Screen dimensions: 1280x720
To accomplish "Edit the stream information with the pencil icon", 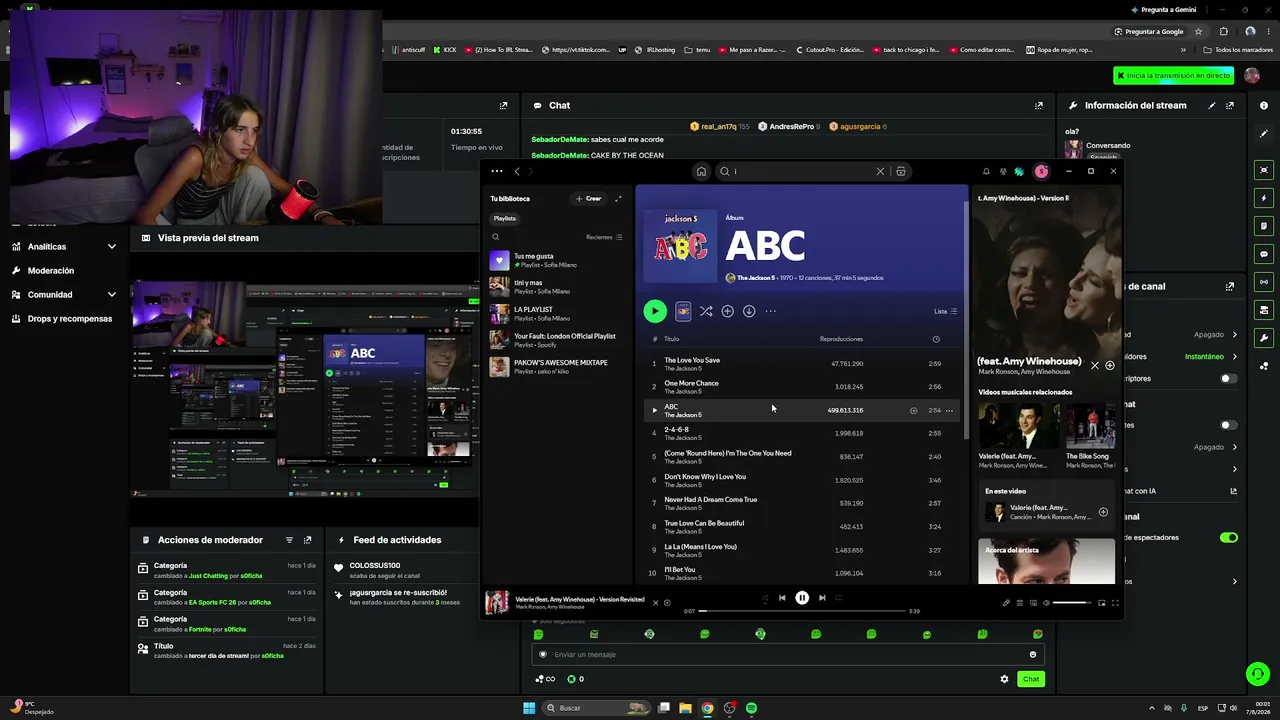I will tap(1212, 105).
